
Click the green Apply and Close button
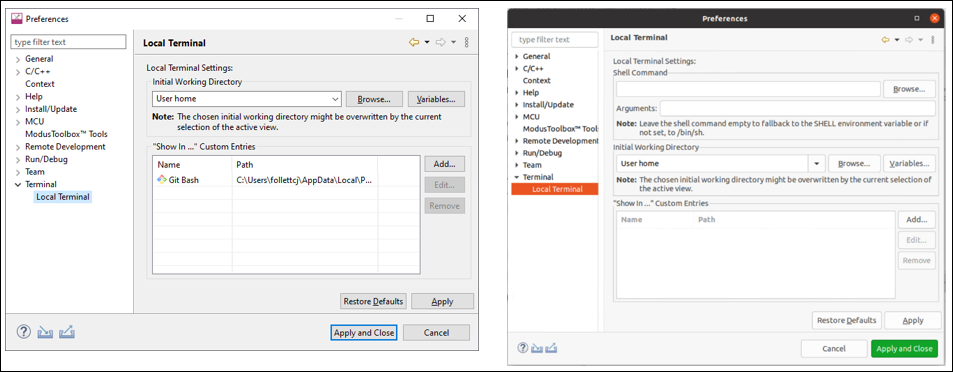point(904,348)
